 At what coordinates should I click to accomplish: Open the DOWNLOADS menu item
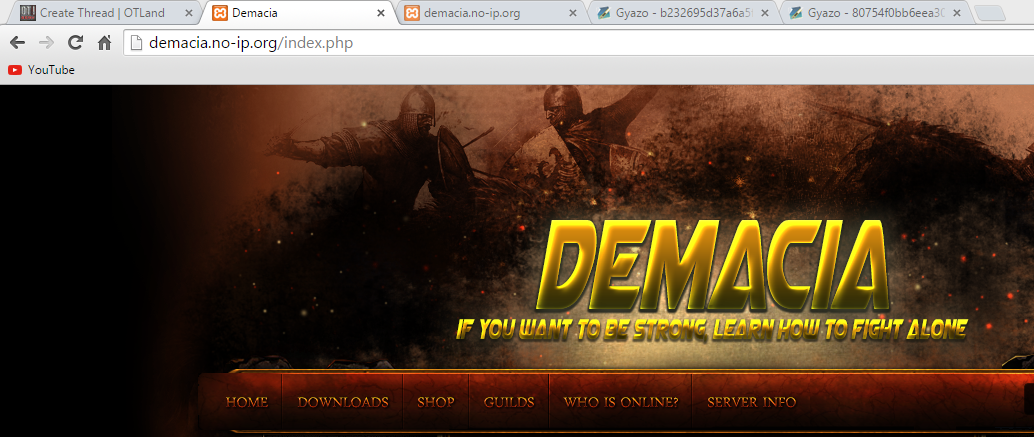pyautogui.click(x=343, y=402)
